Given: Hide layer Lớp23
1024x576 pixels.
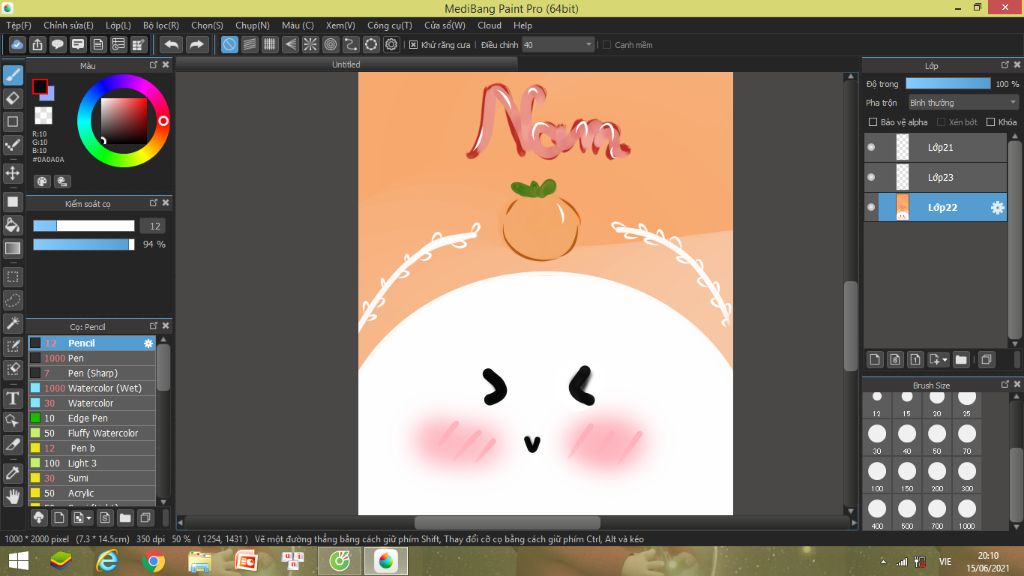Looking at the screenshot, I should [x=871, y=177].
